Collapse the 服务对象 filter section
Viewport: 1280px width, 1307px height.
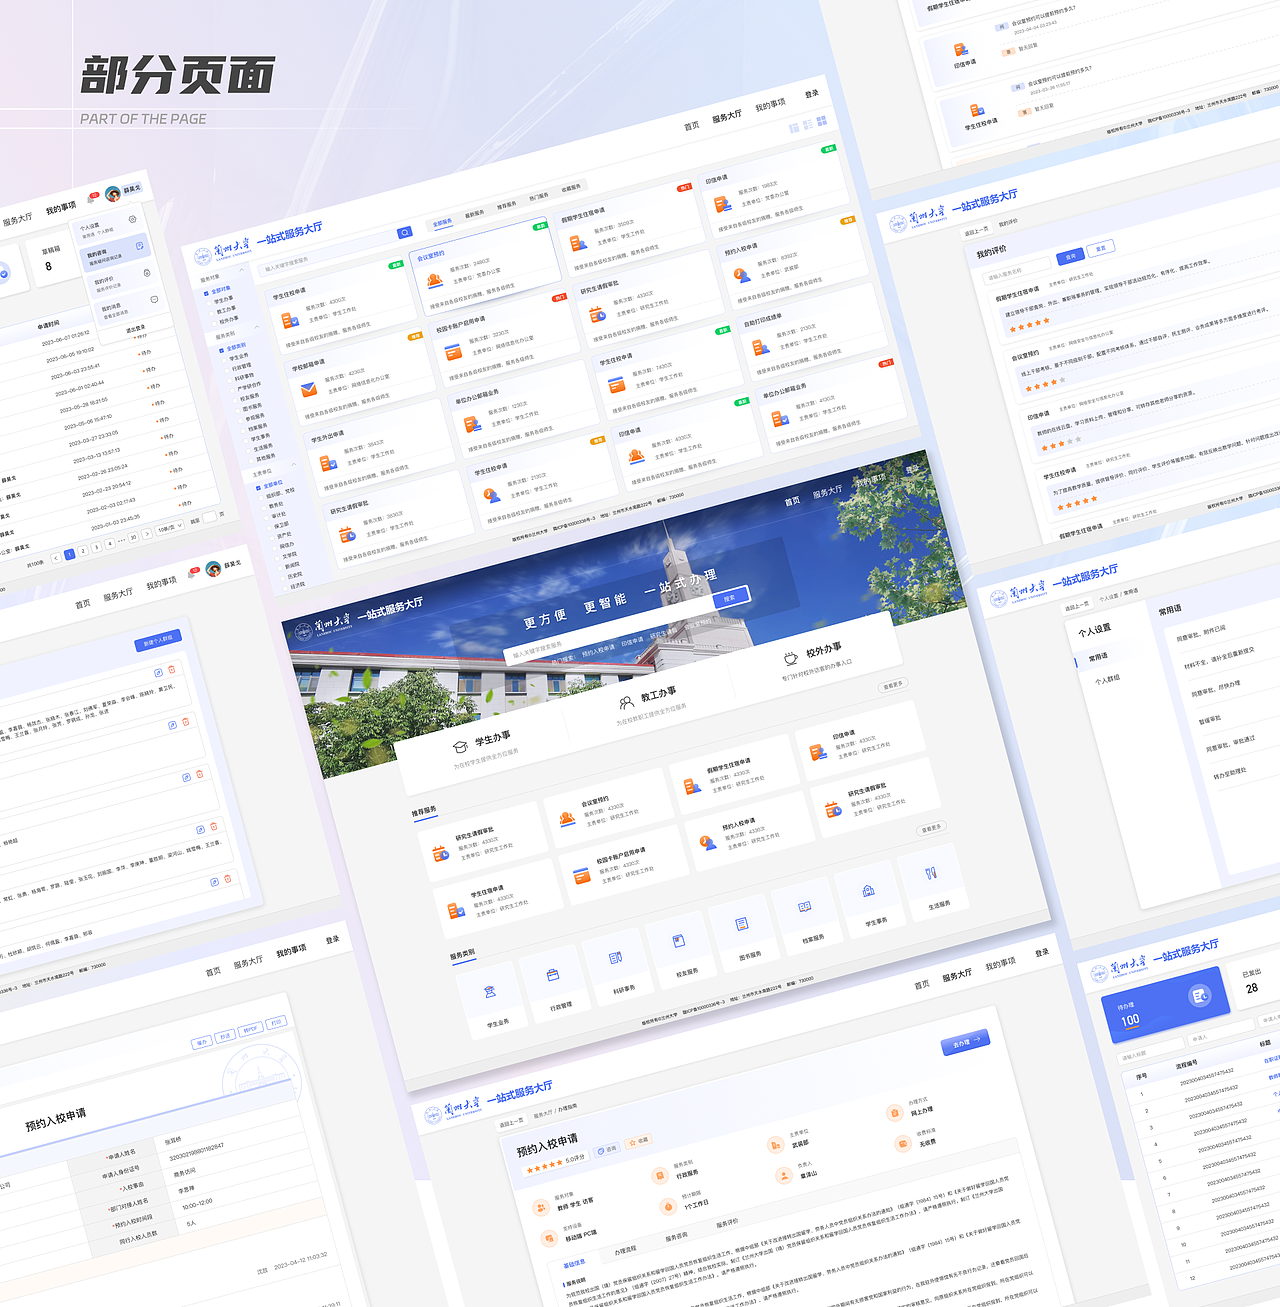[242, 270]
